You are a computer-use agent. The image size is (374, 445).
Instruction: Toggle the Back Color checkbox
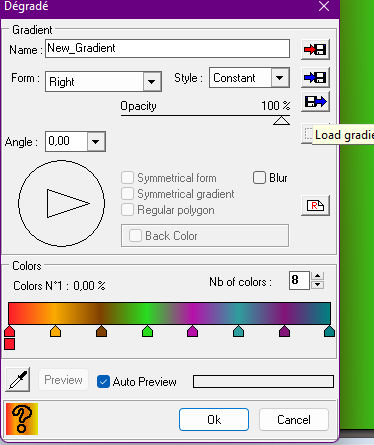135,236
